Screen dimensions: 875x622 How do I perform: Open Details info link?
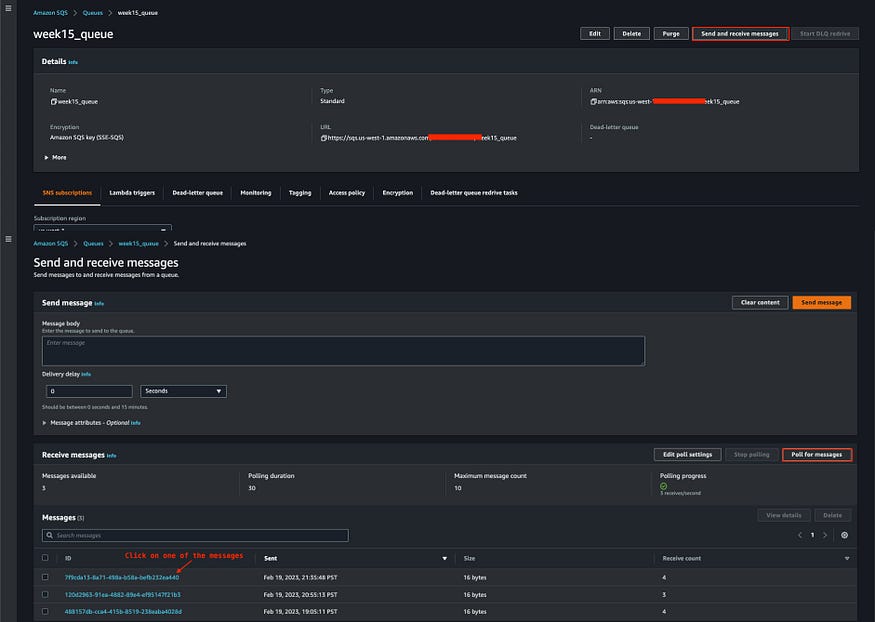[73, 62]
